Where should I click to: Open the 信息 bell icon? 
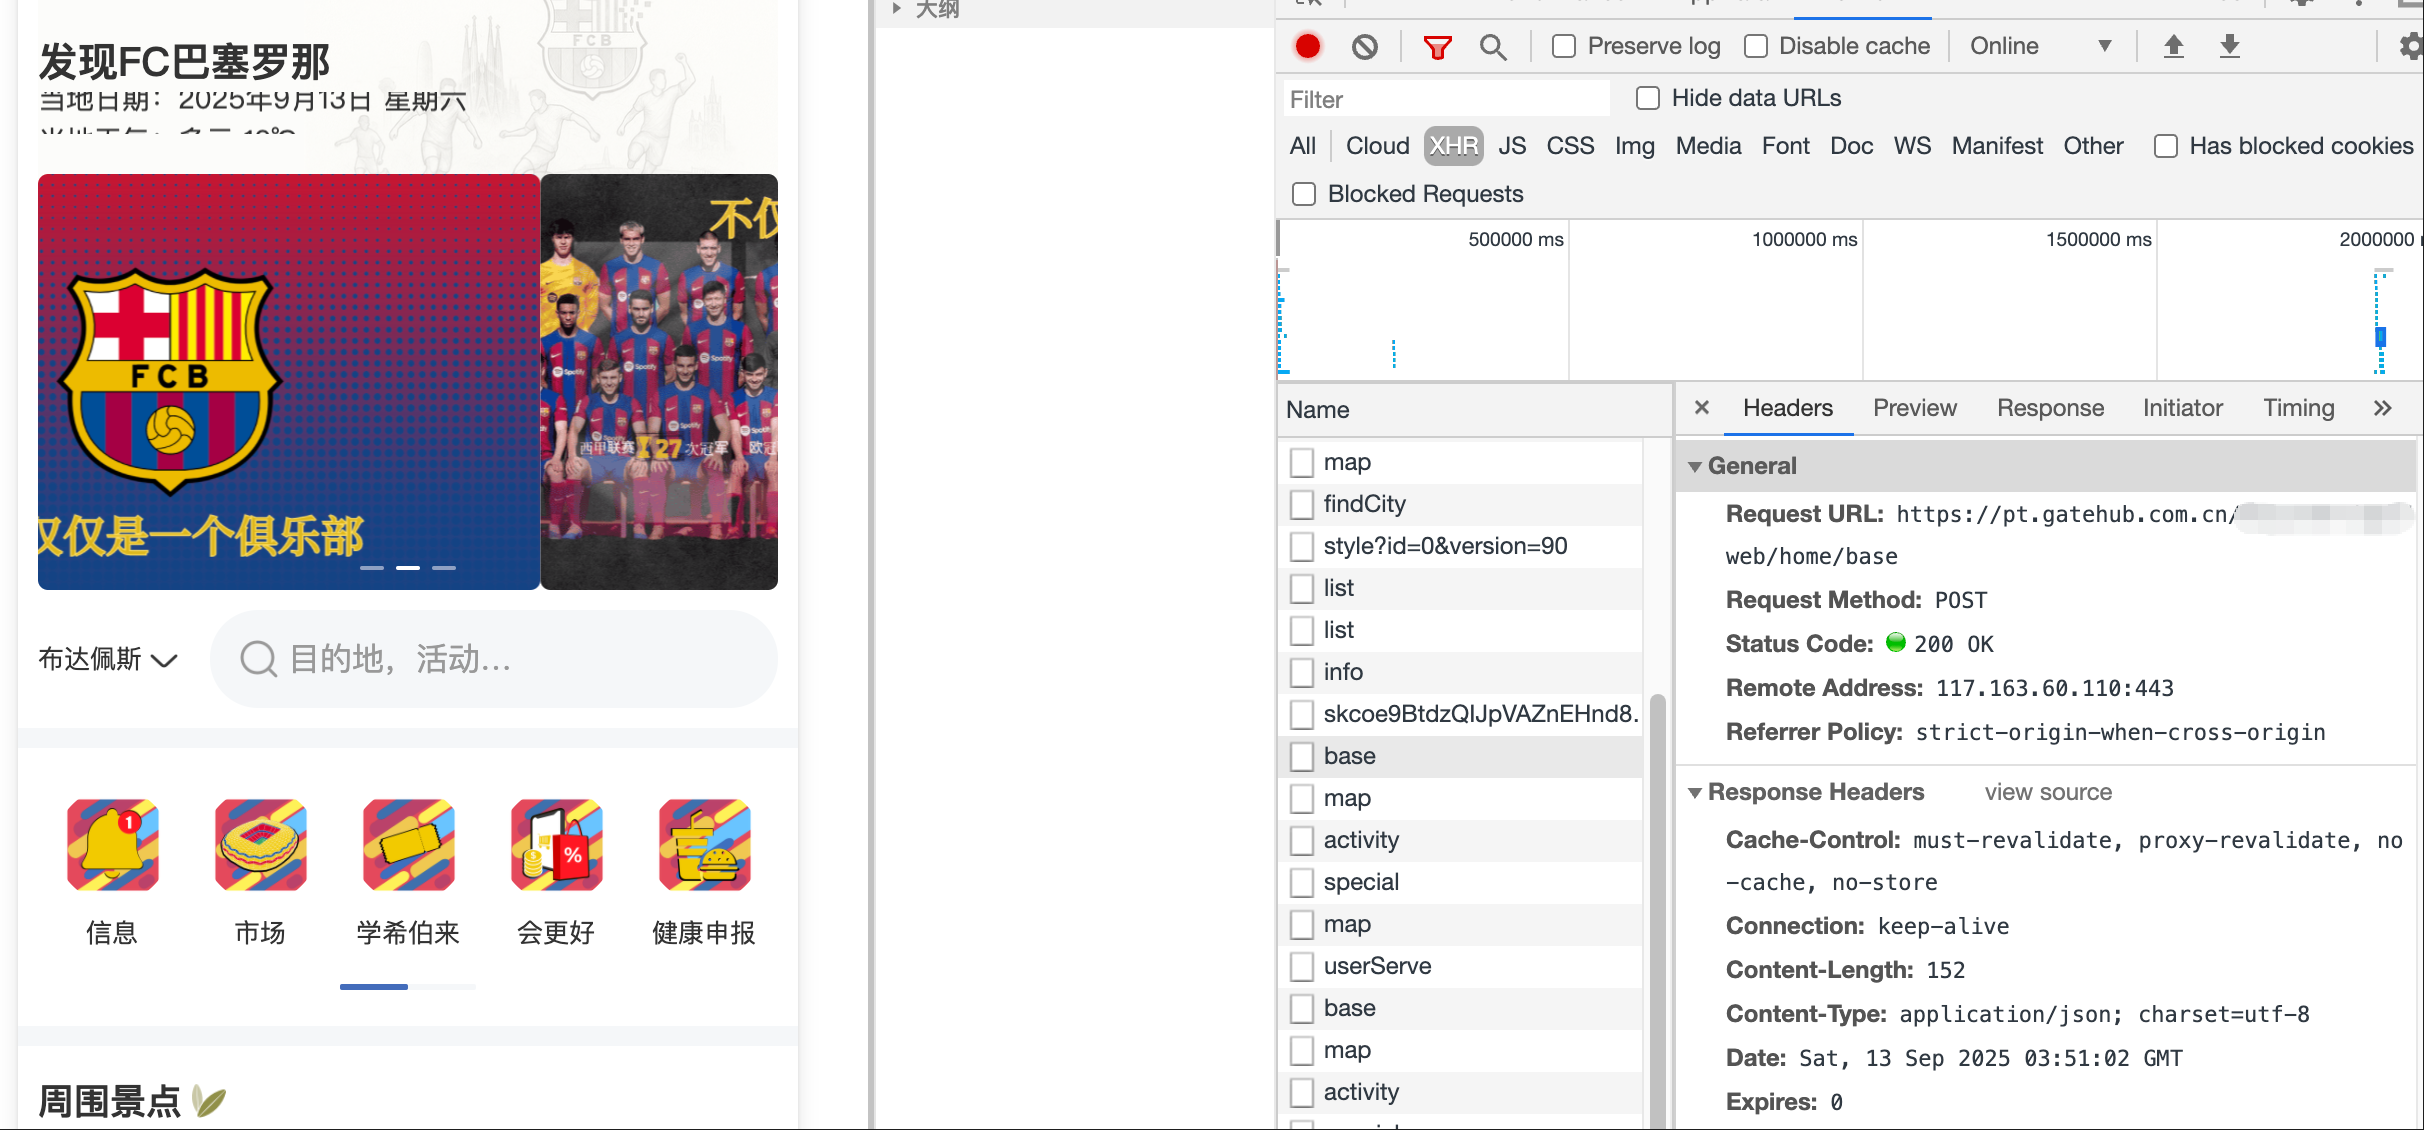point(112,845)
